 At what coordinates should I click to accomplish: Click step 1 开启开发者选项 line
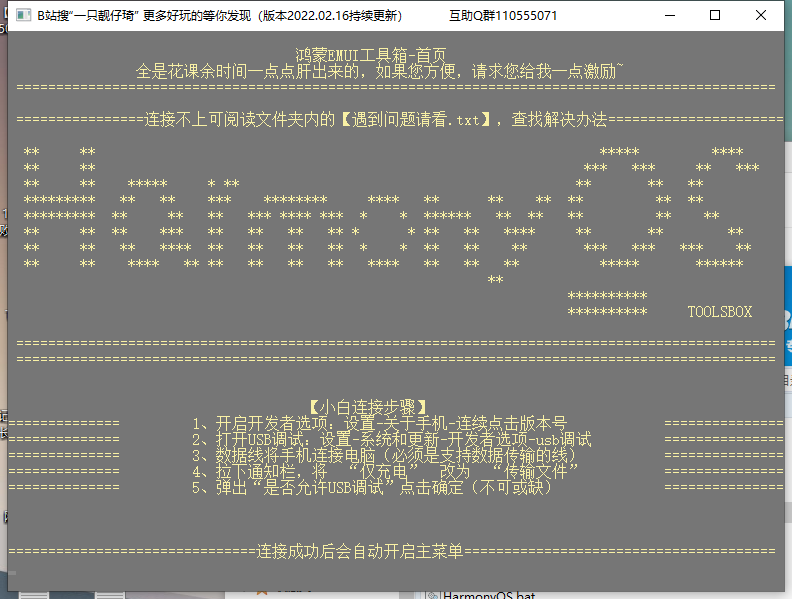380,423
